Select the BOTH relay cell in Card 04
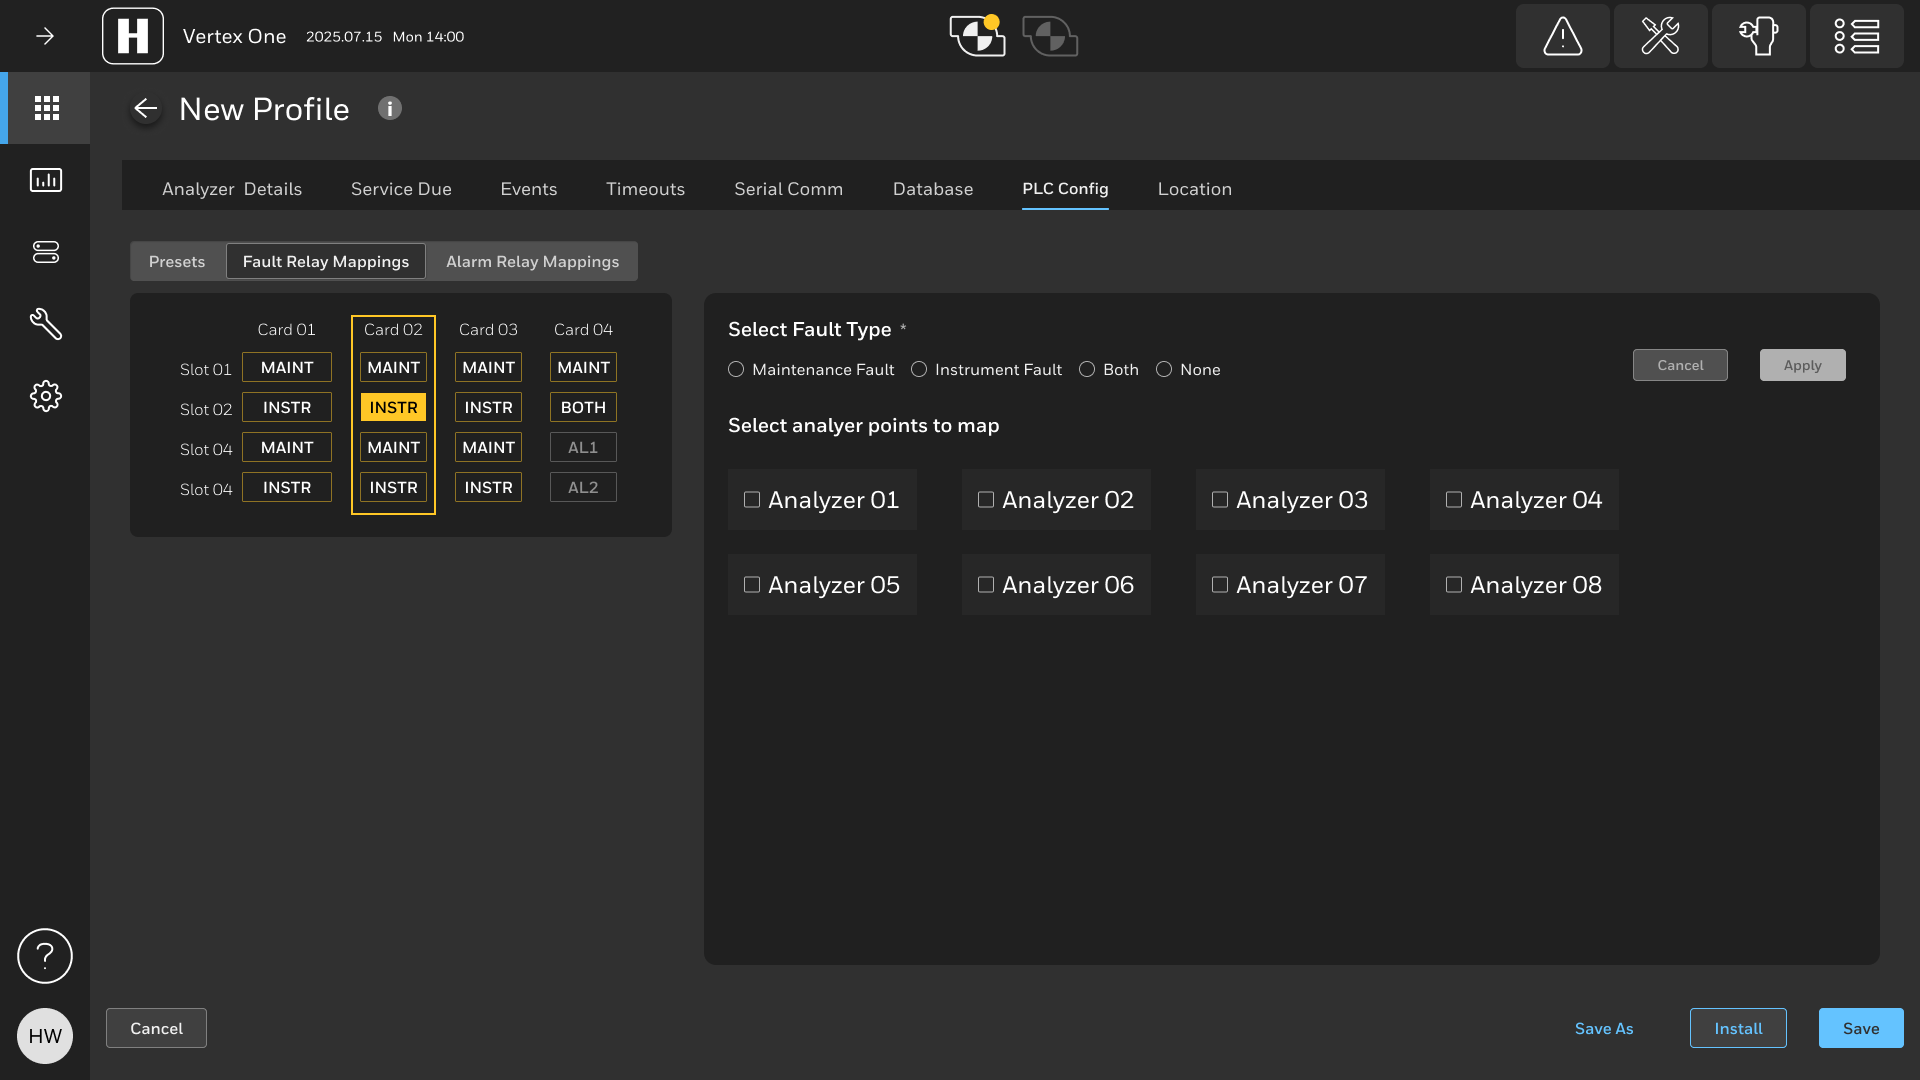This screenshot has height=1080, width=1920. (583, 408)
